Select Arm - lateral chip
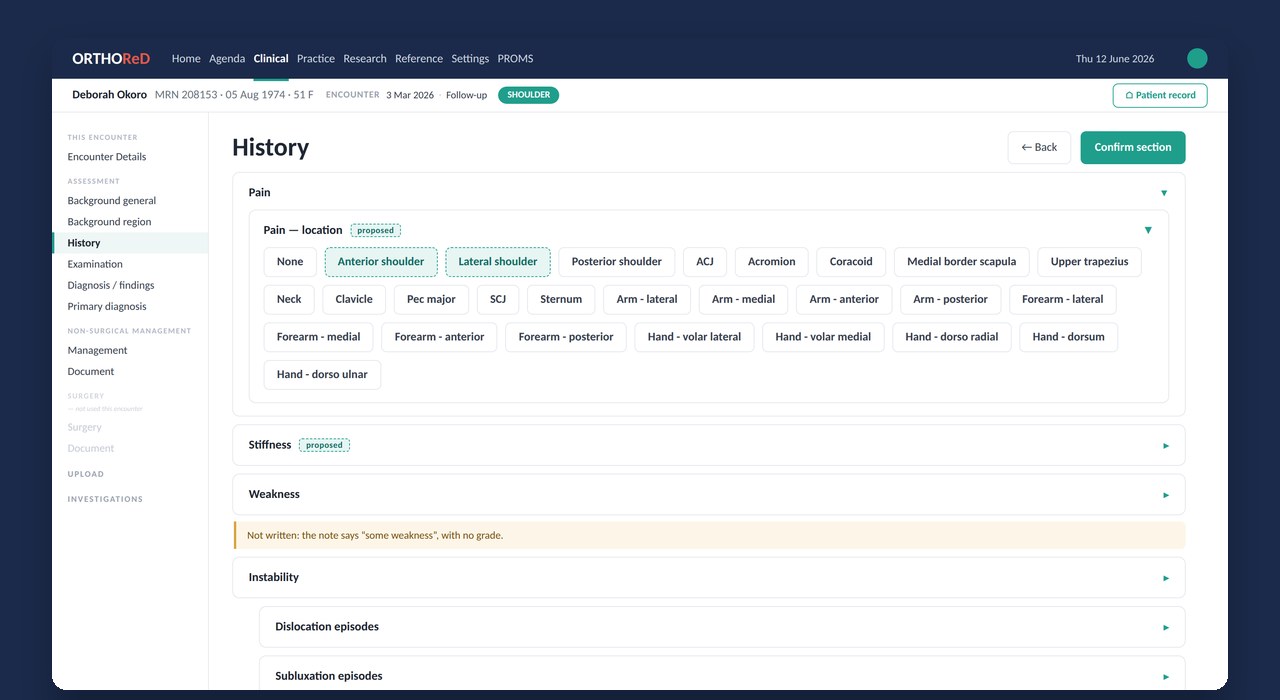Image resolution: width=1280 pixels, height=700 pixels. [647, 299]
